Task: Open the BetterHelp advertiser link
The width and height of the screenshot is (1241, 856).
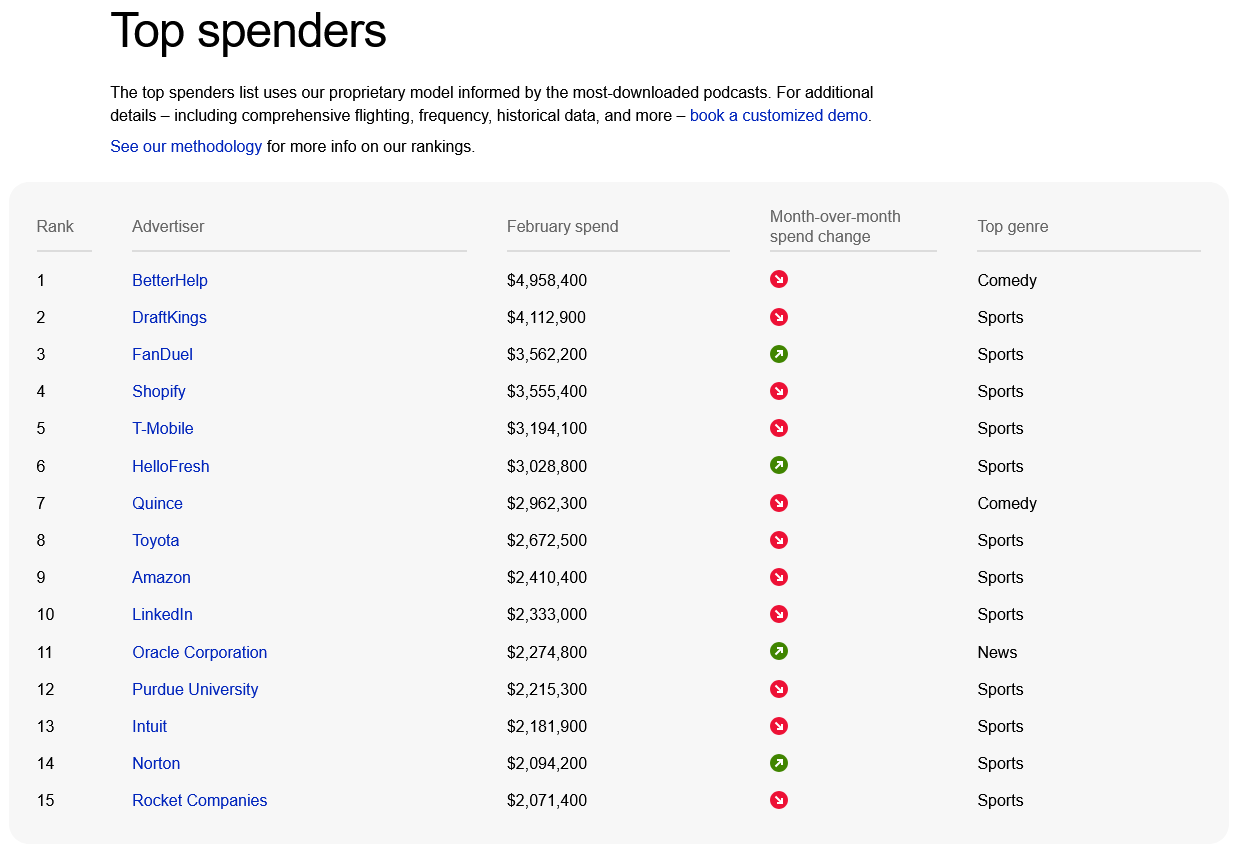Action: 170,280
